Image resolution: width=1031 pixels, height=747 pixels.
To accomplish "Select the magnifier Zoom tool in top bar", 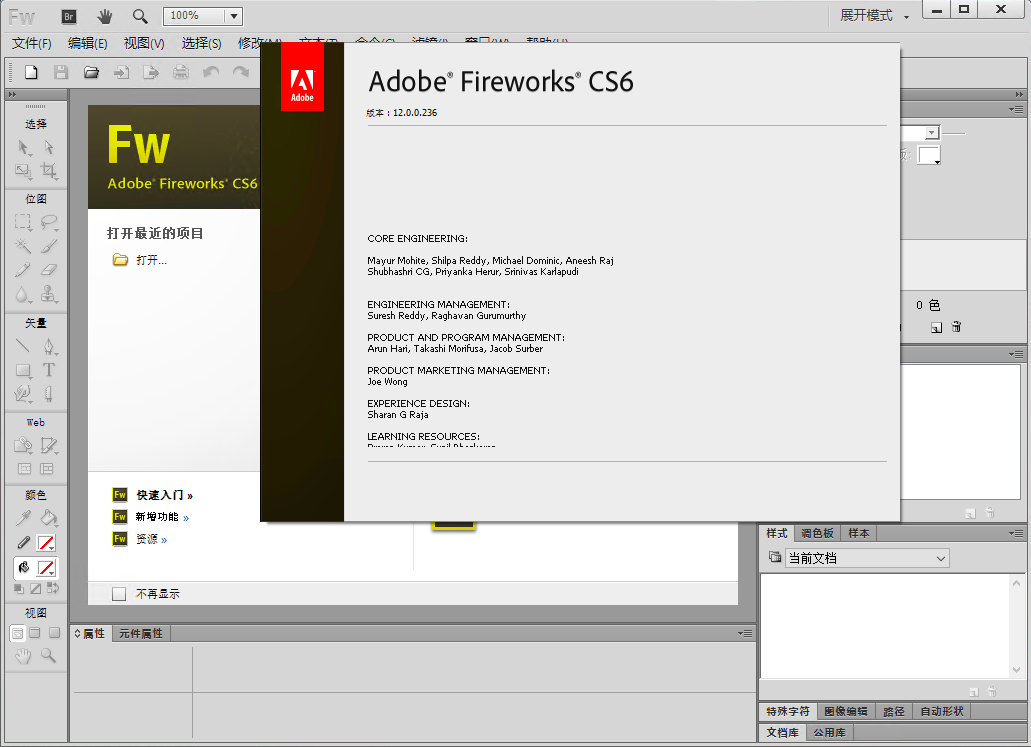I will (x=140, y=16).
